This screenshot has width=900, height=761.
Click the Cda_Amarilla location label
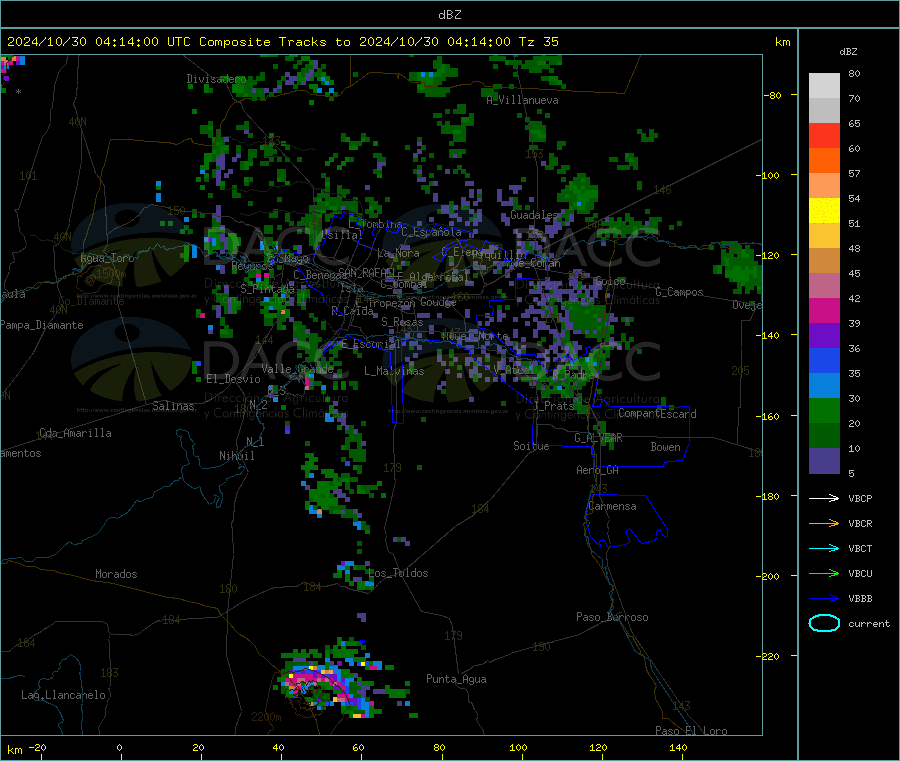coord(75,433)
